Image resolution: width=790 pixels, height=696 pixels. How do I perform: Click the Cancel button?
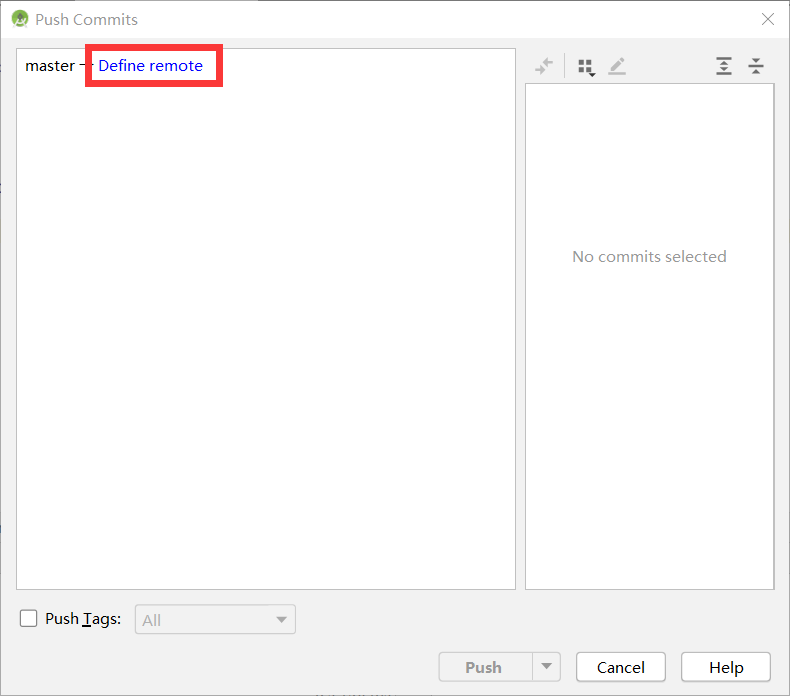[x=621, y=667]
